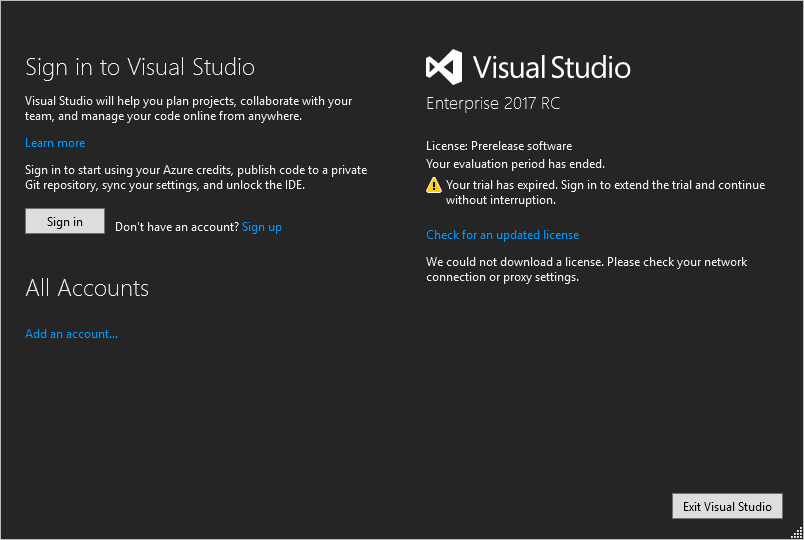
Task: Open the Learn more link
Action: click(x=55, y=143)
